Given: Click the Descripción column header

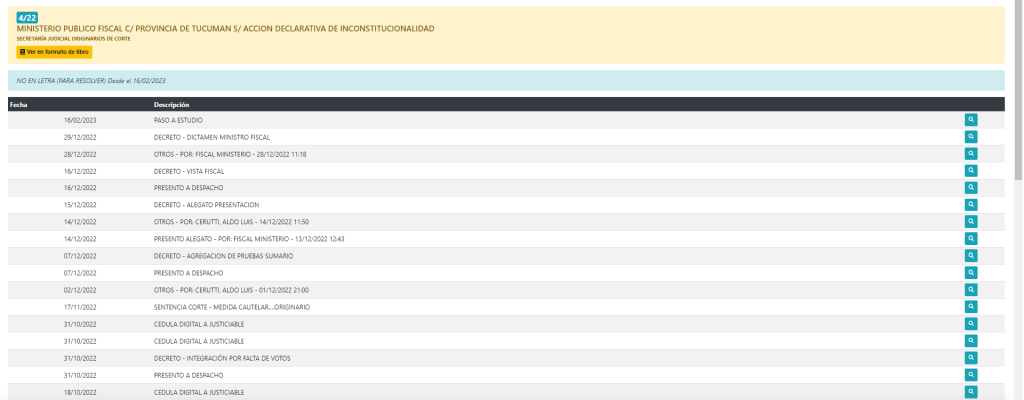Looking at the screenshot, I should (172, 104).
